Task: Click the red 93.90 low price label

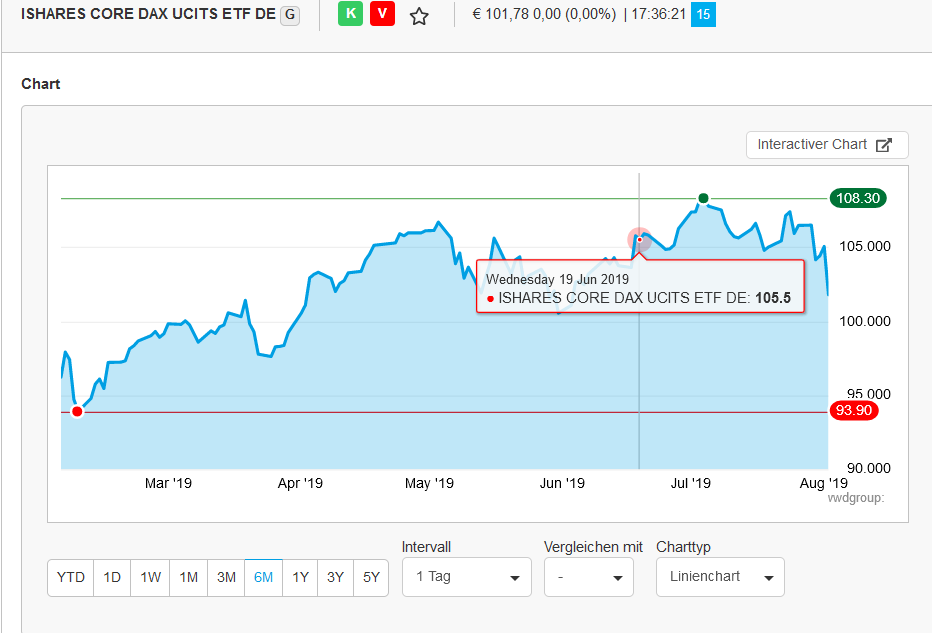Action: click(x=853, y=411)
